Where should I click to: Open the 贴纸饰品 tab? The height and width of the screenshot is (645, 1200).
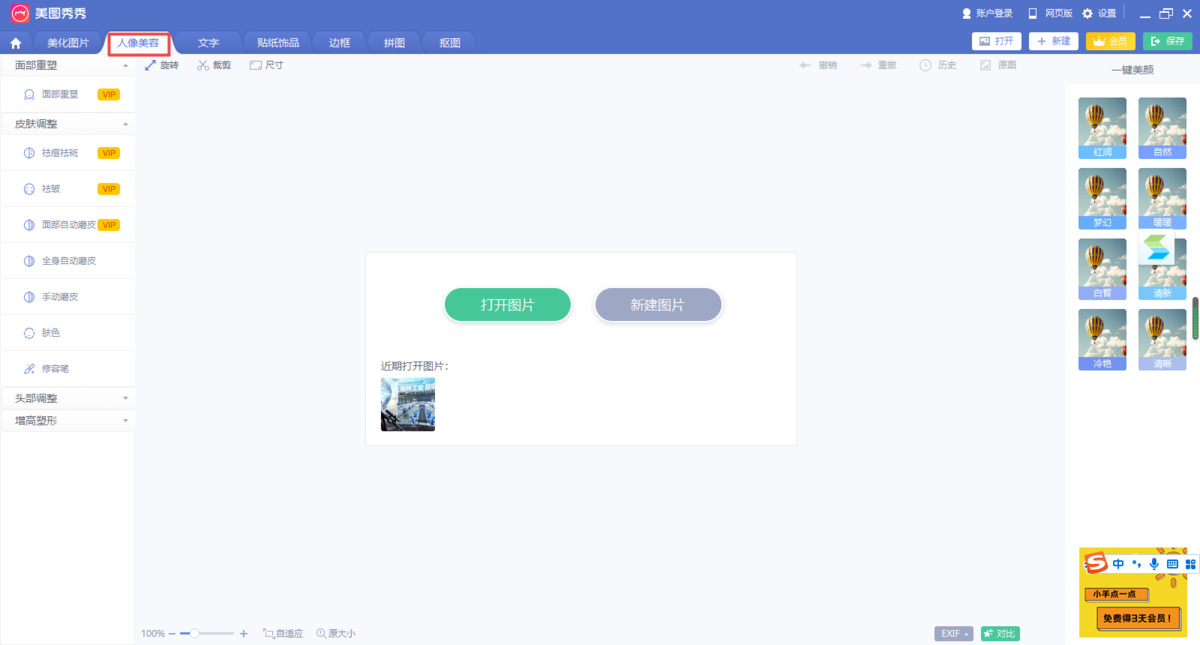pos(278,43)
